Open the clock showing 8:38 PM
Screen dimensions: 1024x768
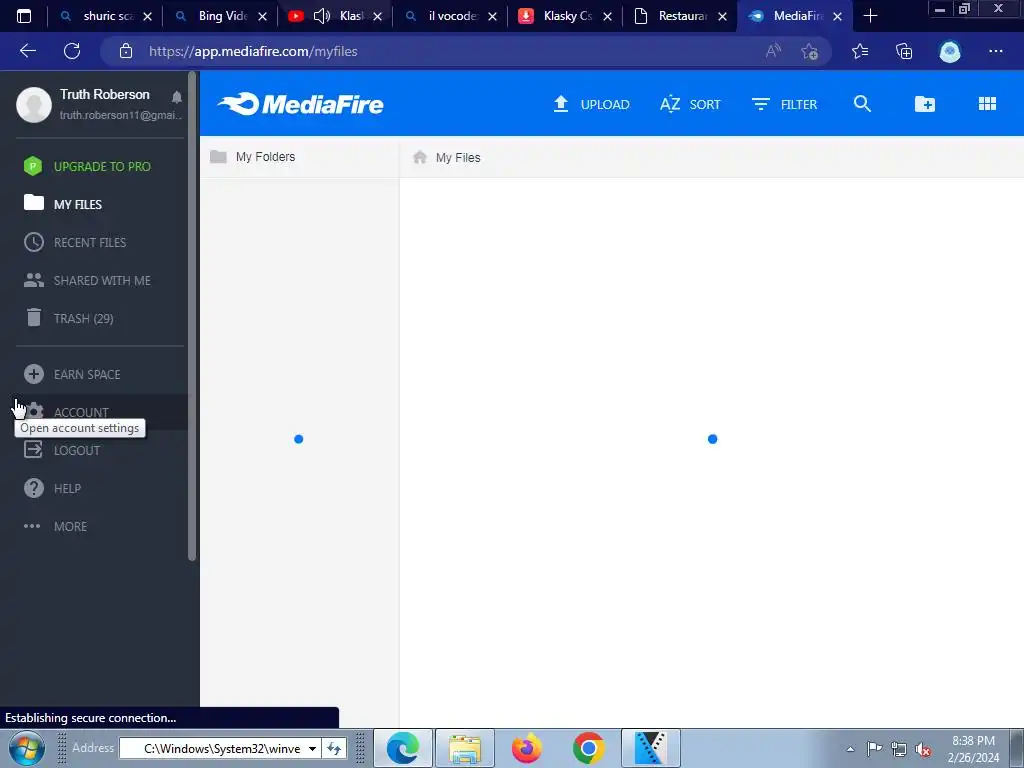(x=973, y=748)
